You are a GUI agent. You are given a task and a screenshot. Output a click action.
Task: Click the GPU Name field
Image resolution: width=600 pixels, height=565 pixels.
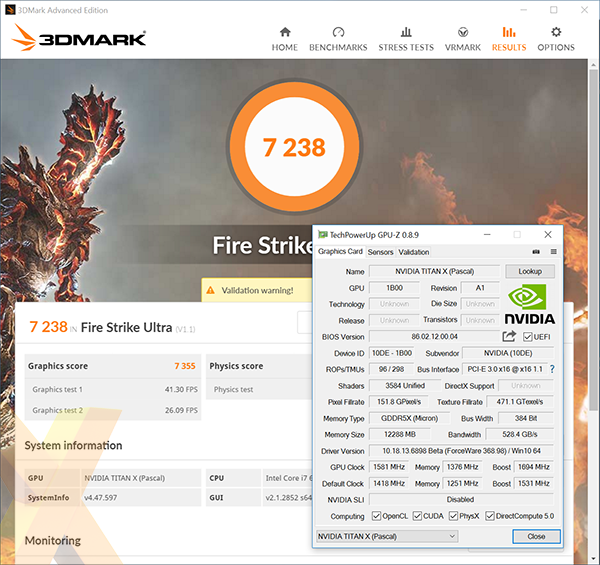click(x=434, y=271)
